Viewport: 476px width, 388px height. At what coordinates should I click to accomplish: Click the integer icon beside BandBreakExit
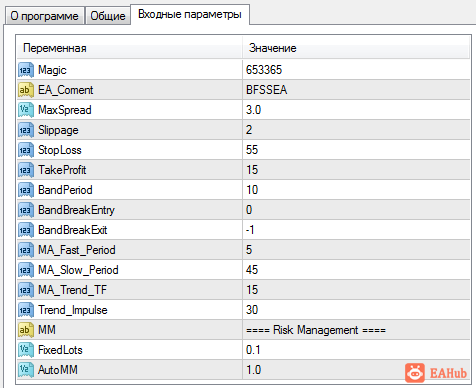click(x=26, y=230)
